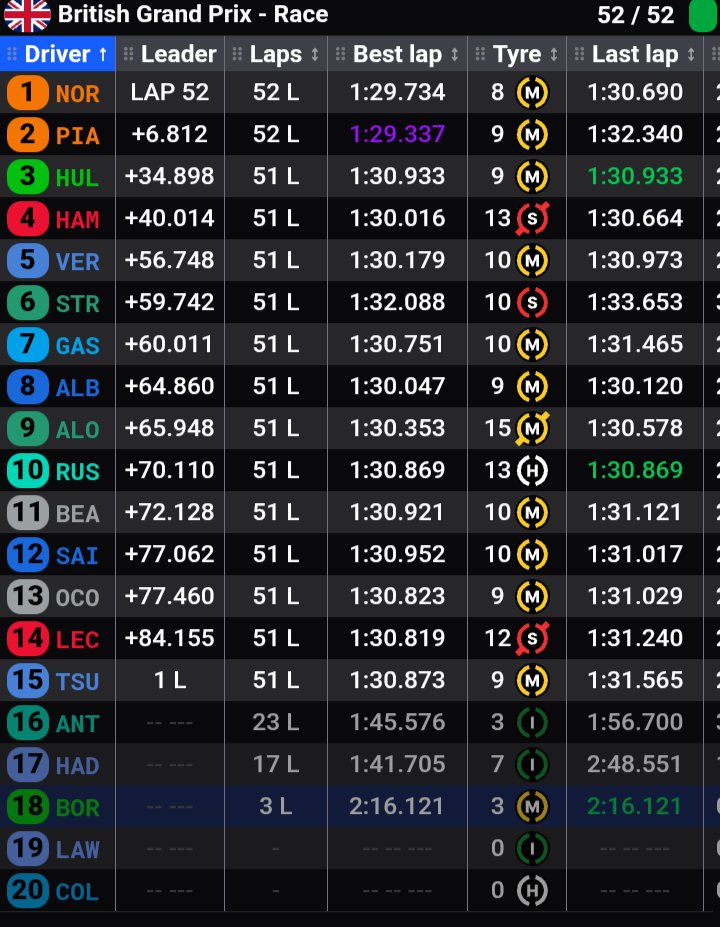
Task: Select position 1 badge for NOR
Action: coord(27,92)
